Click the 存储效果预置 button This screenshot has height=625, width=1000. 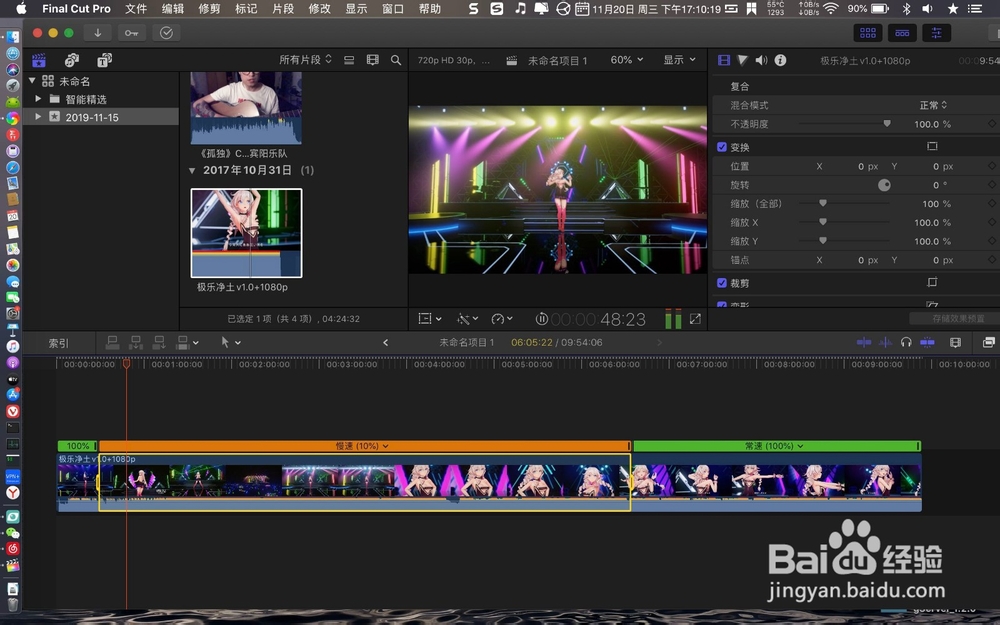957,318
